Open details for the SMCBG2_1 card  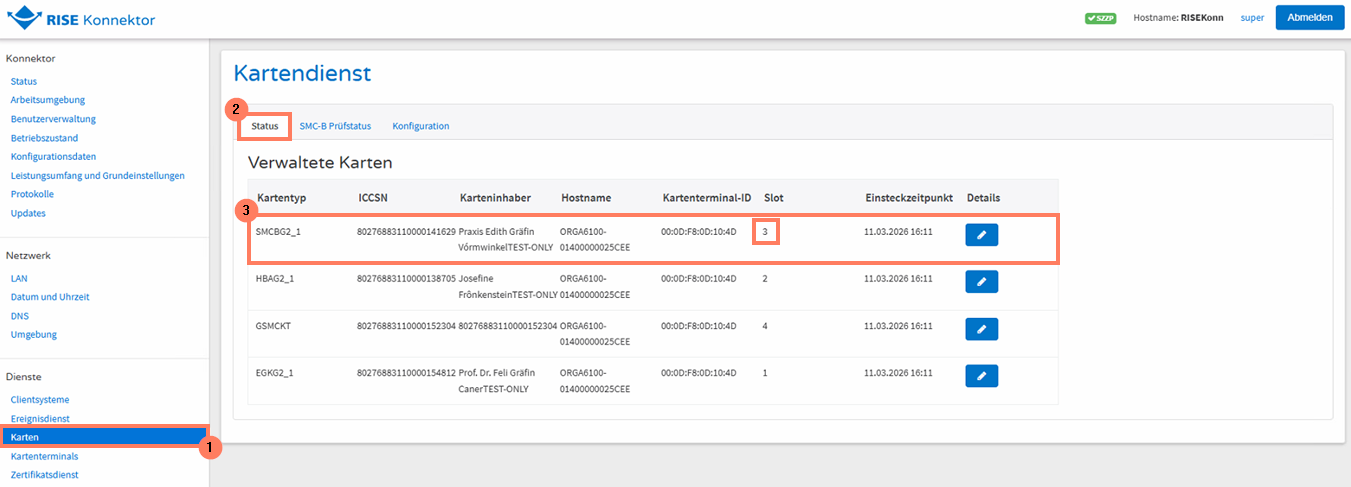(981, 235)
